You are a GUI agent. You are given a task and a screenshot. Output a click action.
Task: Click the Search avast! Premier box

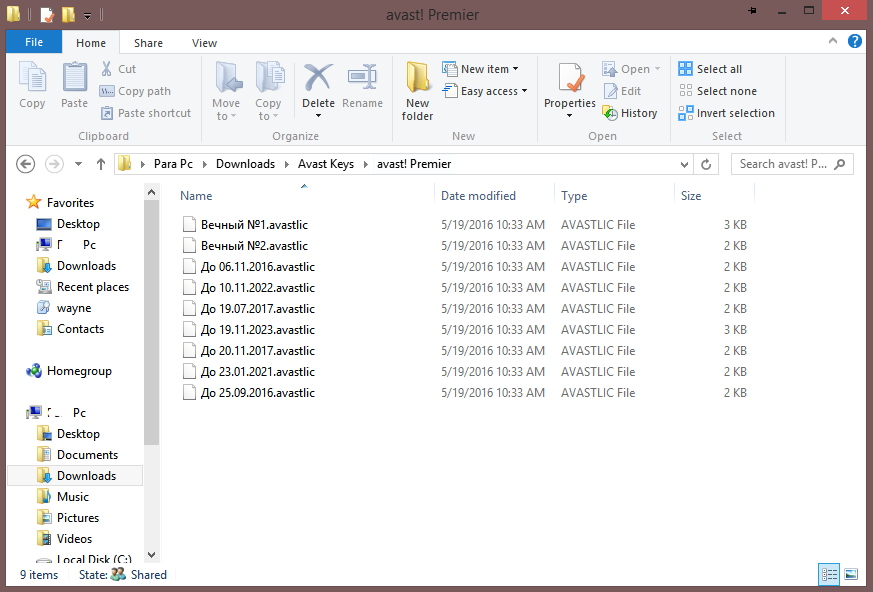[x=792, y=164]
